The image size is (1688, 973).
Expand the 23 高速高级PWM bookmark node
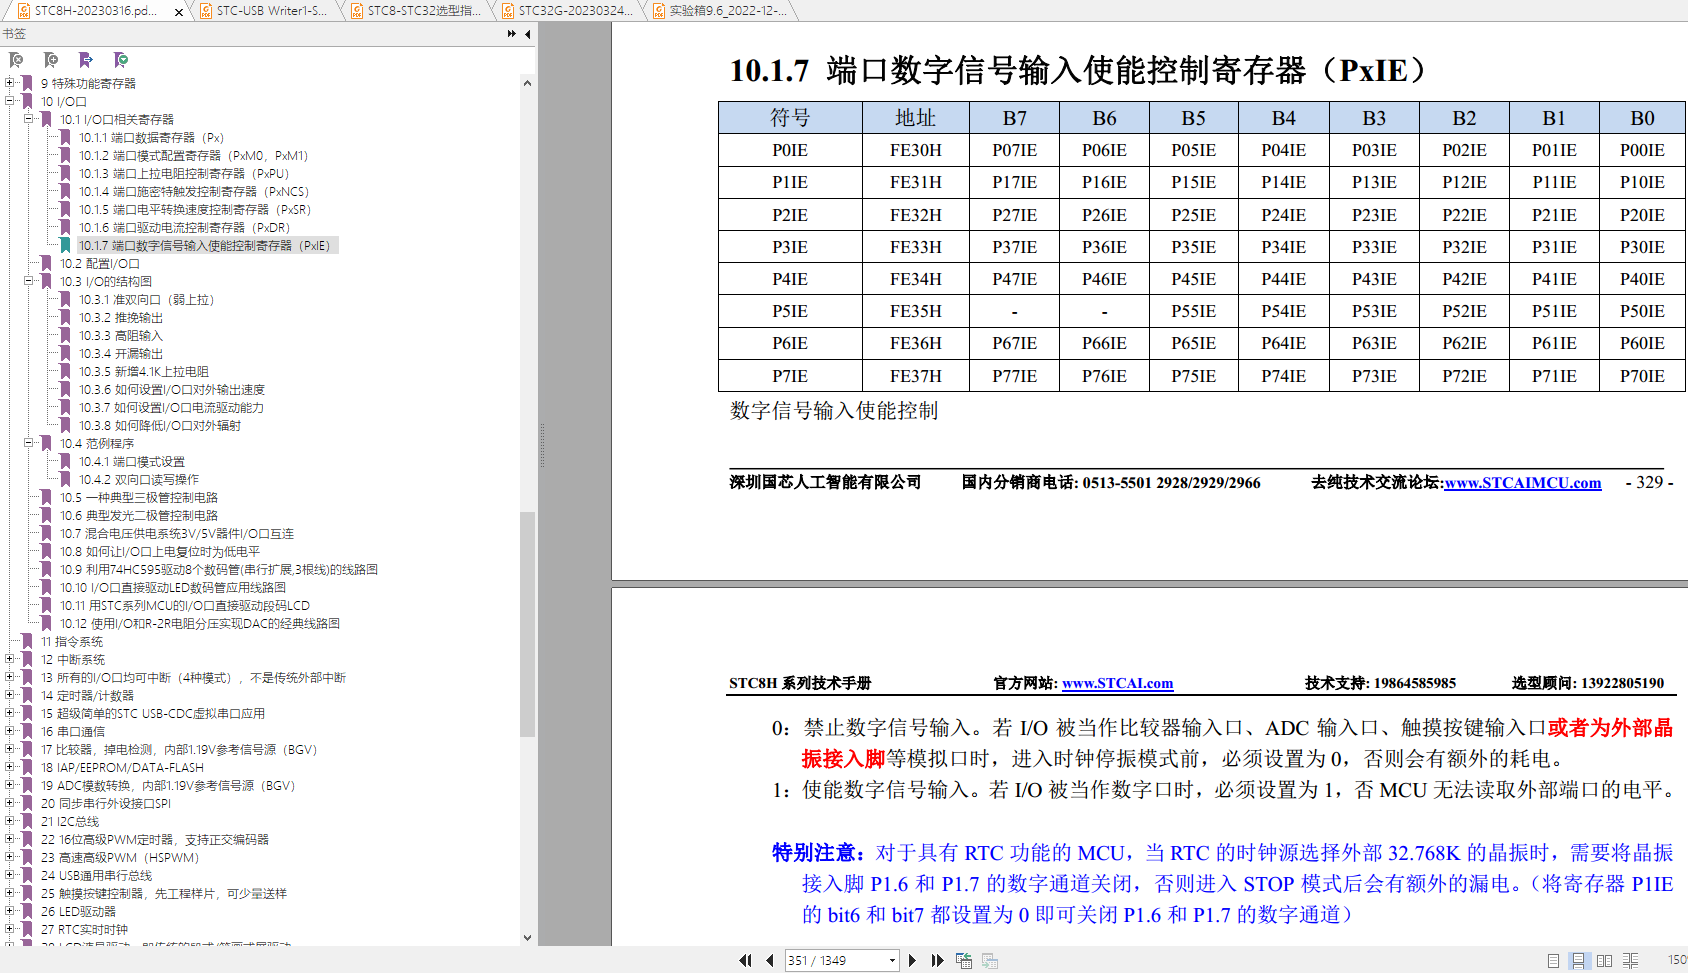[x=10, y=857]
